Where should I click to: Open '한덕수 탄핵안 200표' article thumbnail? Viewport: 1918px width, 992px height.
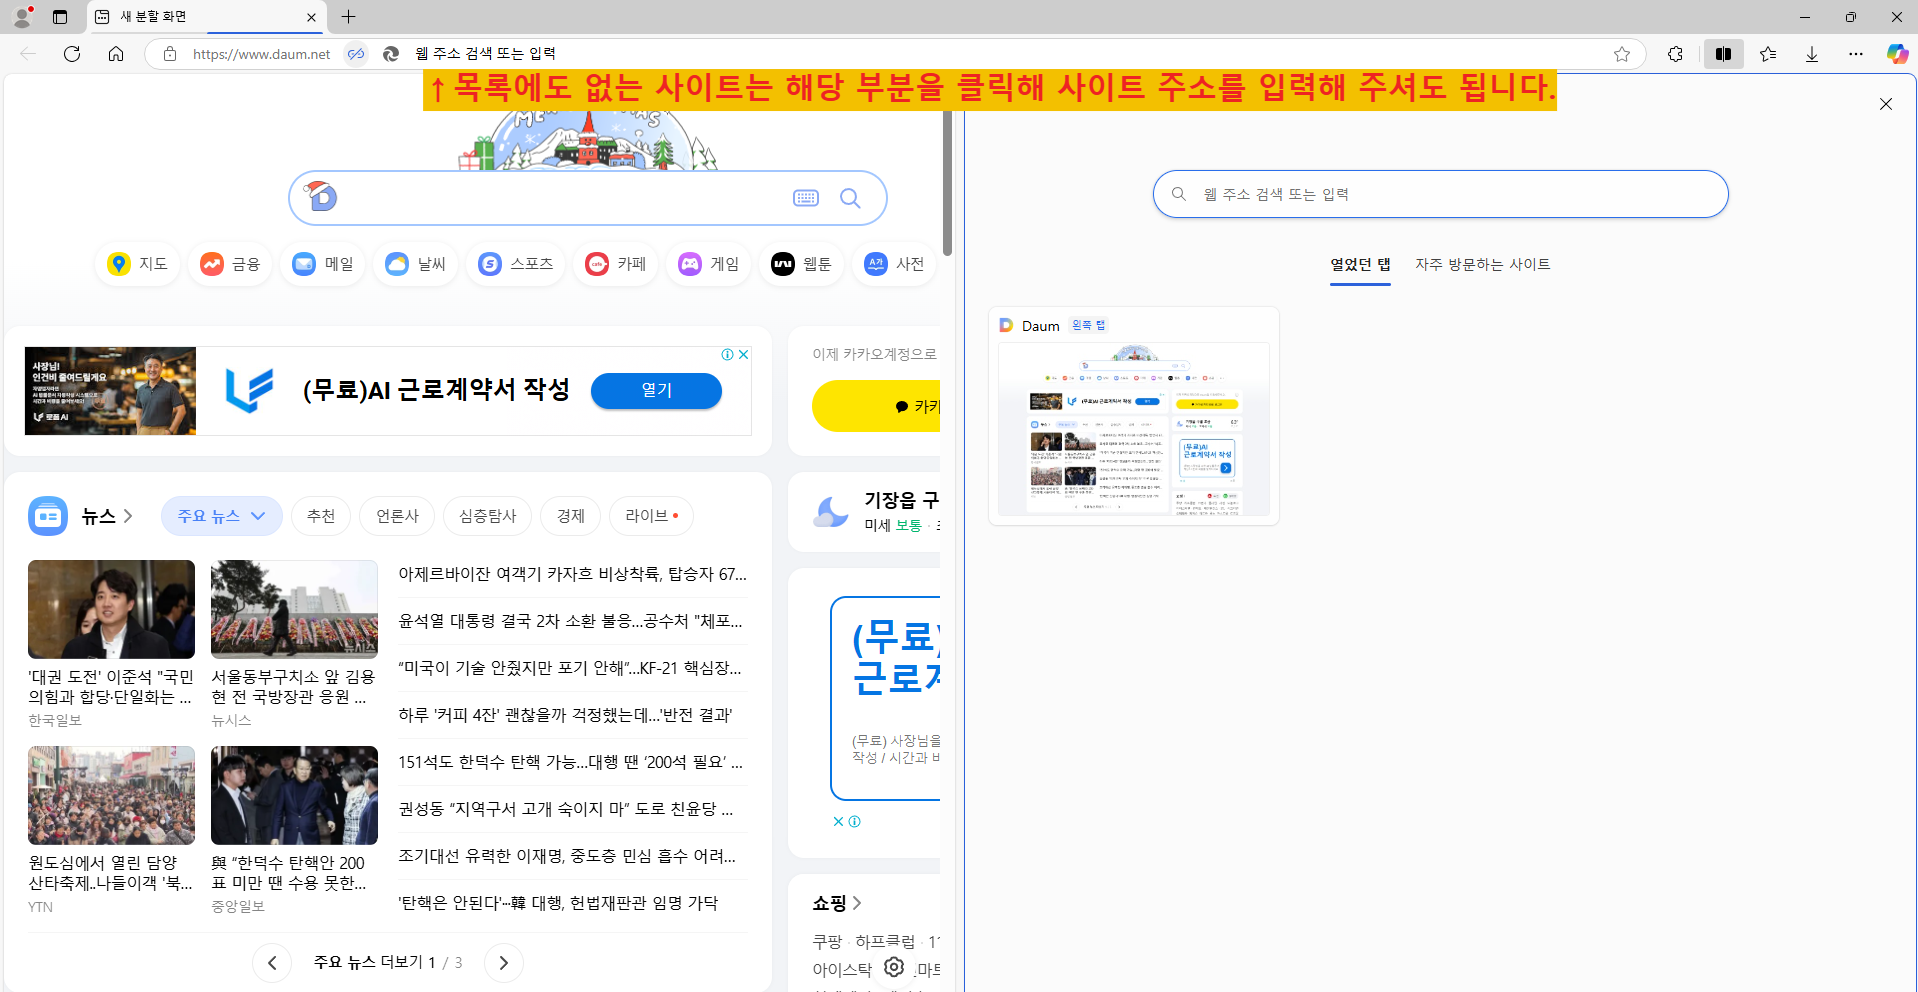[x=294, y=795]
